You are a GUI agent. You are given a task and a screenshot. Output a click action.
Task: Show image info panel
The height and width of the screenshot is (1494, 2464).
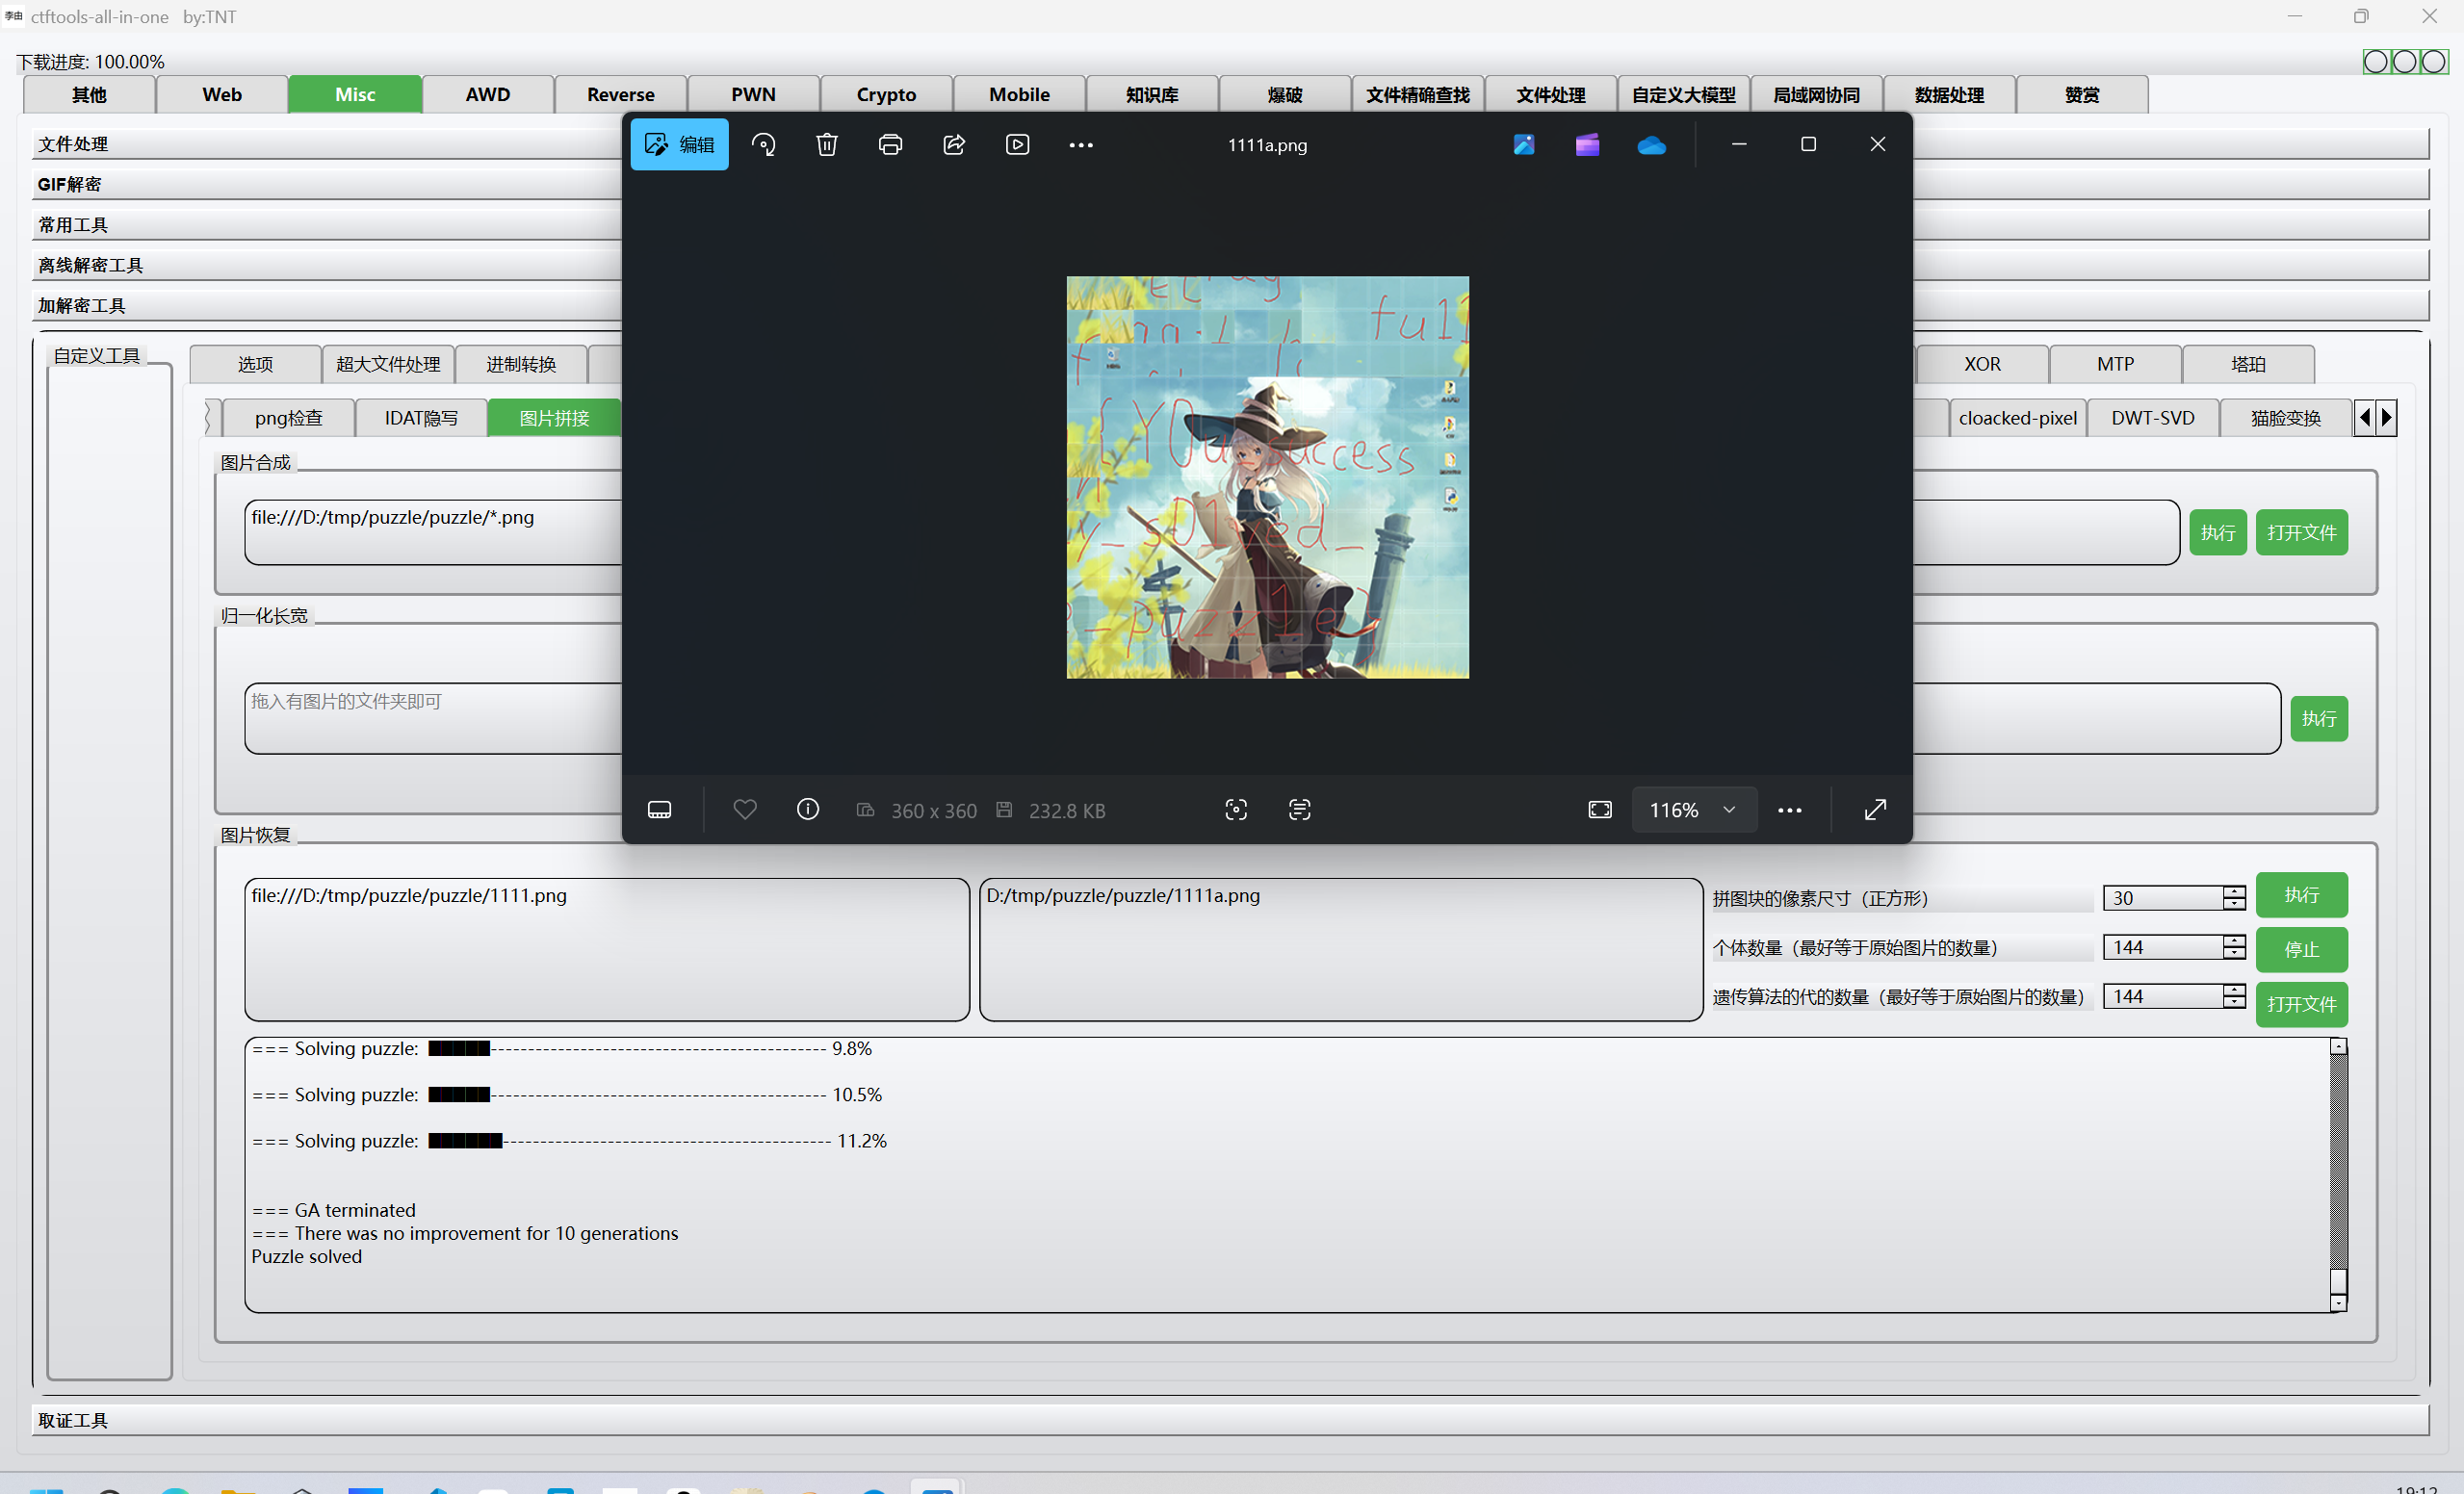coord(808,809)
